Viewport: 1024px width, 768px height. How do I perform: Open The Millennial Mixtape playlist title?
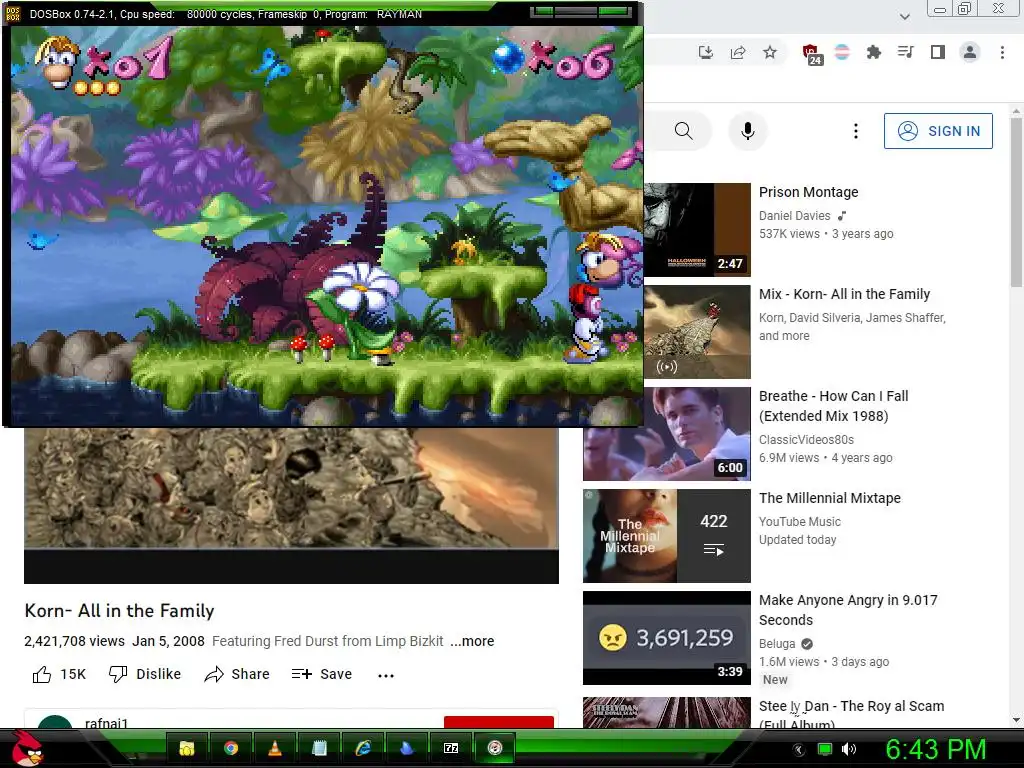click(829, 498)
